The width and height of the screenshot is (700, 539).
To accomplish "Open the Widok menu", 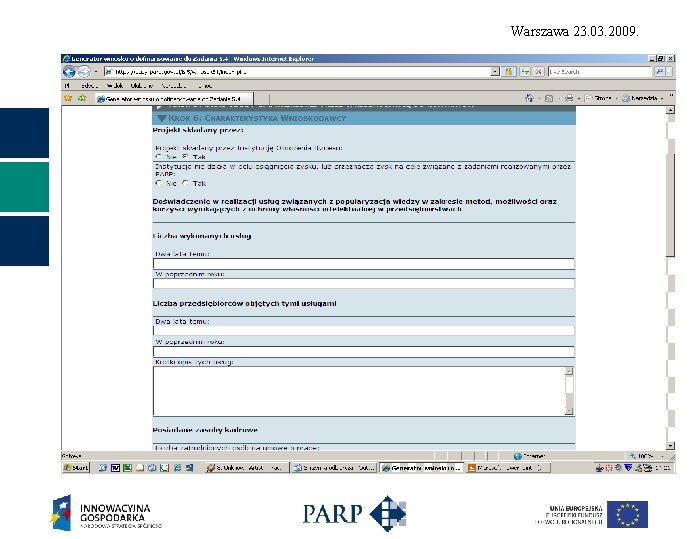I will tap(115, 85).
